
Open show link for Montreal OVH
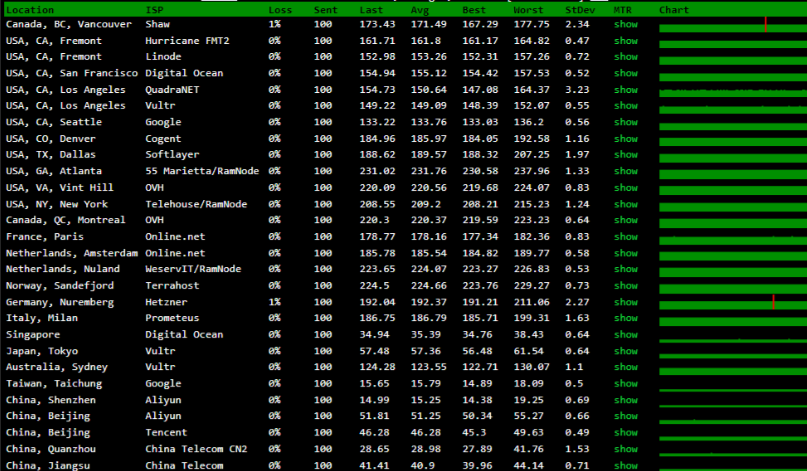pos(625,220)
